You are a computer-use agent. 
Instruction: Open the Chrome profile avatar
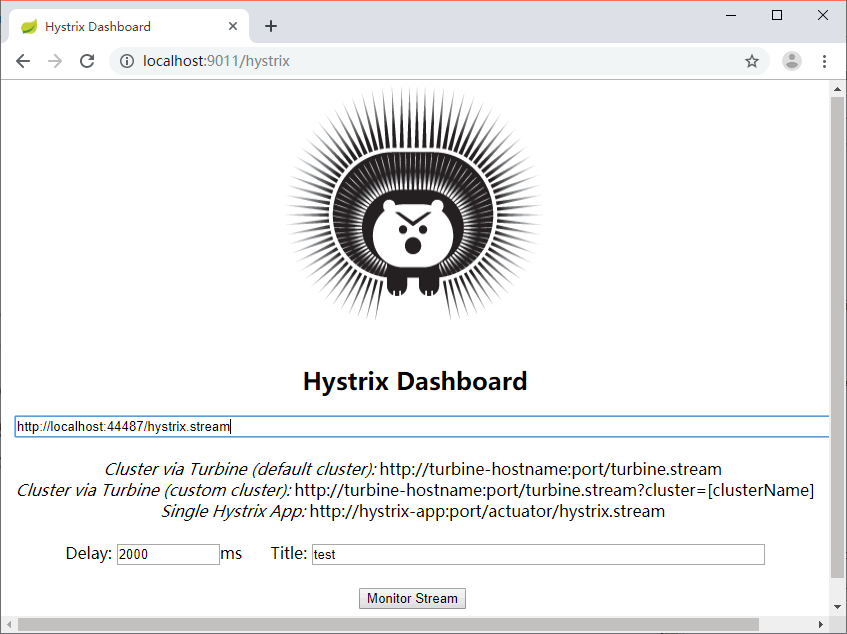pyautogui.click(x=791, y=61)
